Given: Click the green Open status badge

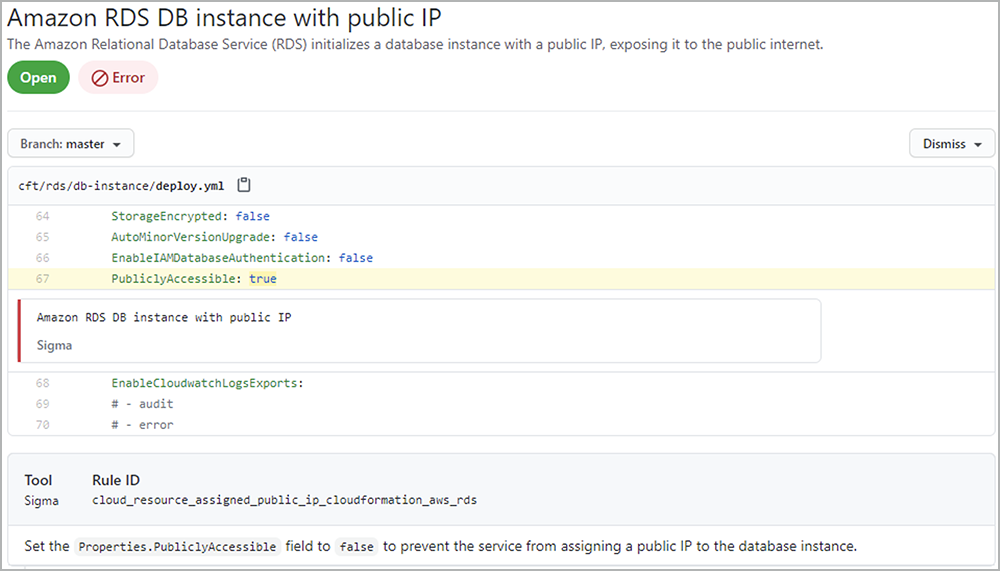Looking at the screenshot, I should (38, 78).
